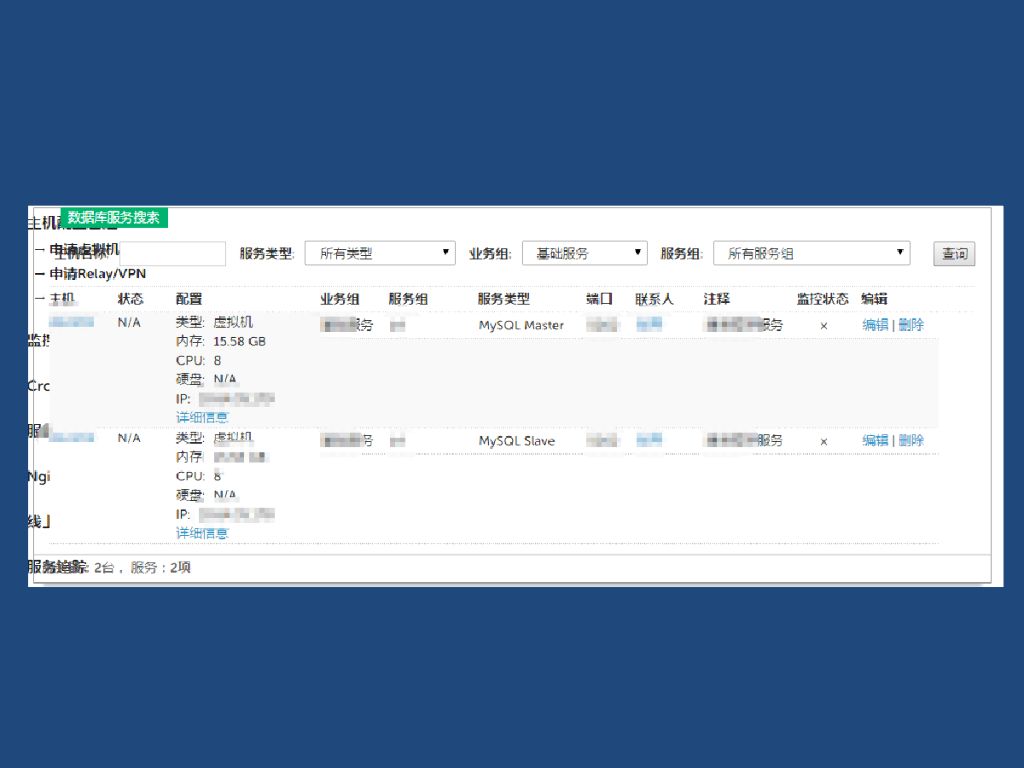Focus the host name text input
This screenshot has height=768, width=1024.
(172, 253)
